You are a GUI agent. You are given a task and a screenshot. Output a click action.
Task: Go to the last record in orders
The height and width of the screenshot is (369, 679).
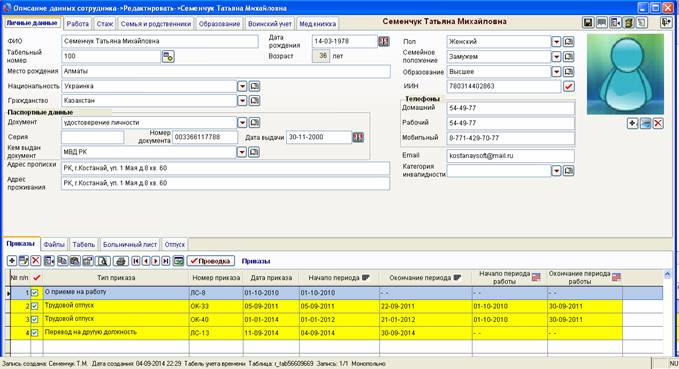point(165,261)
